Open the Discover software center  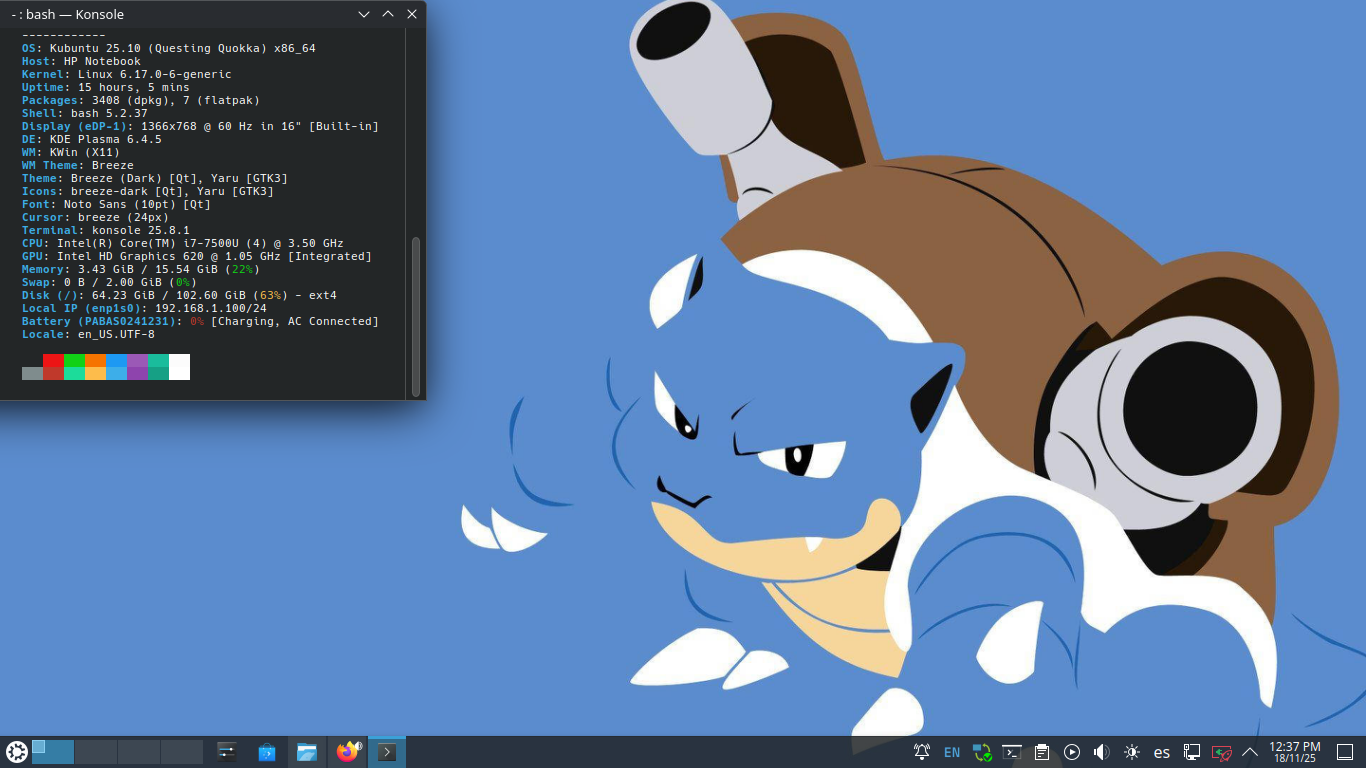(267, 752)
